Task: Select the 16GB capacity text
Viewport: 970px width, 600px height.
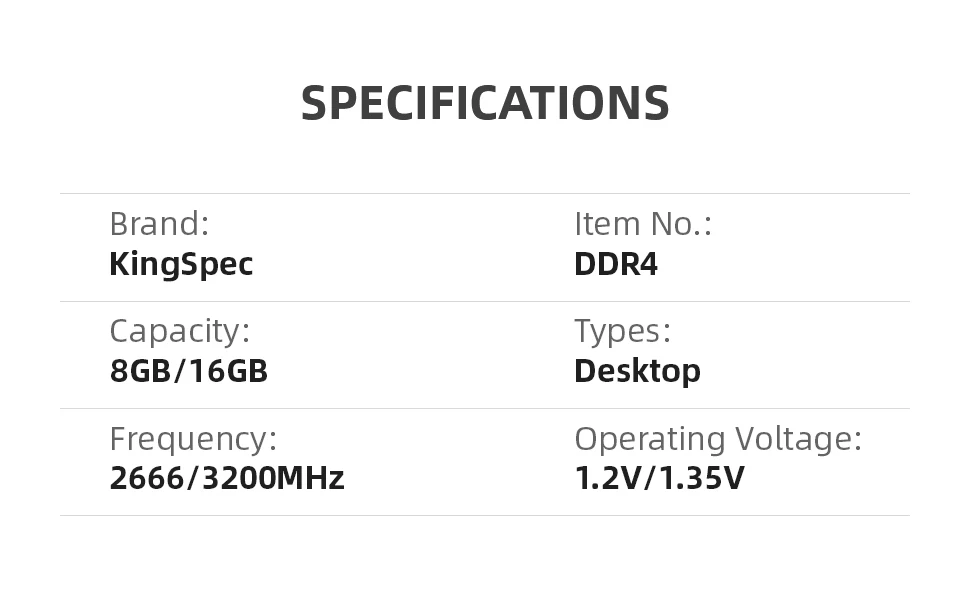Action: tap(228, 371)
